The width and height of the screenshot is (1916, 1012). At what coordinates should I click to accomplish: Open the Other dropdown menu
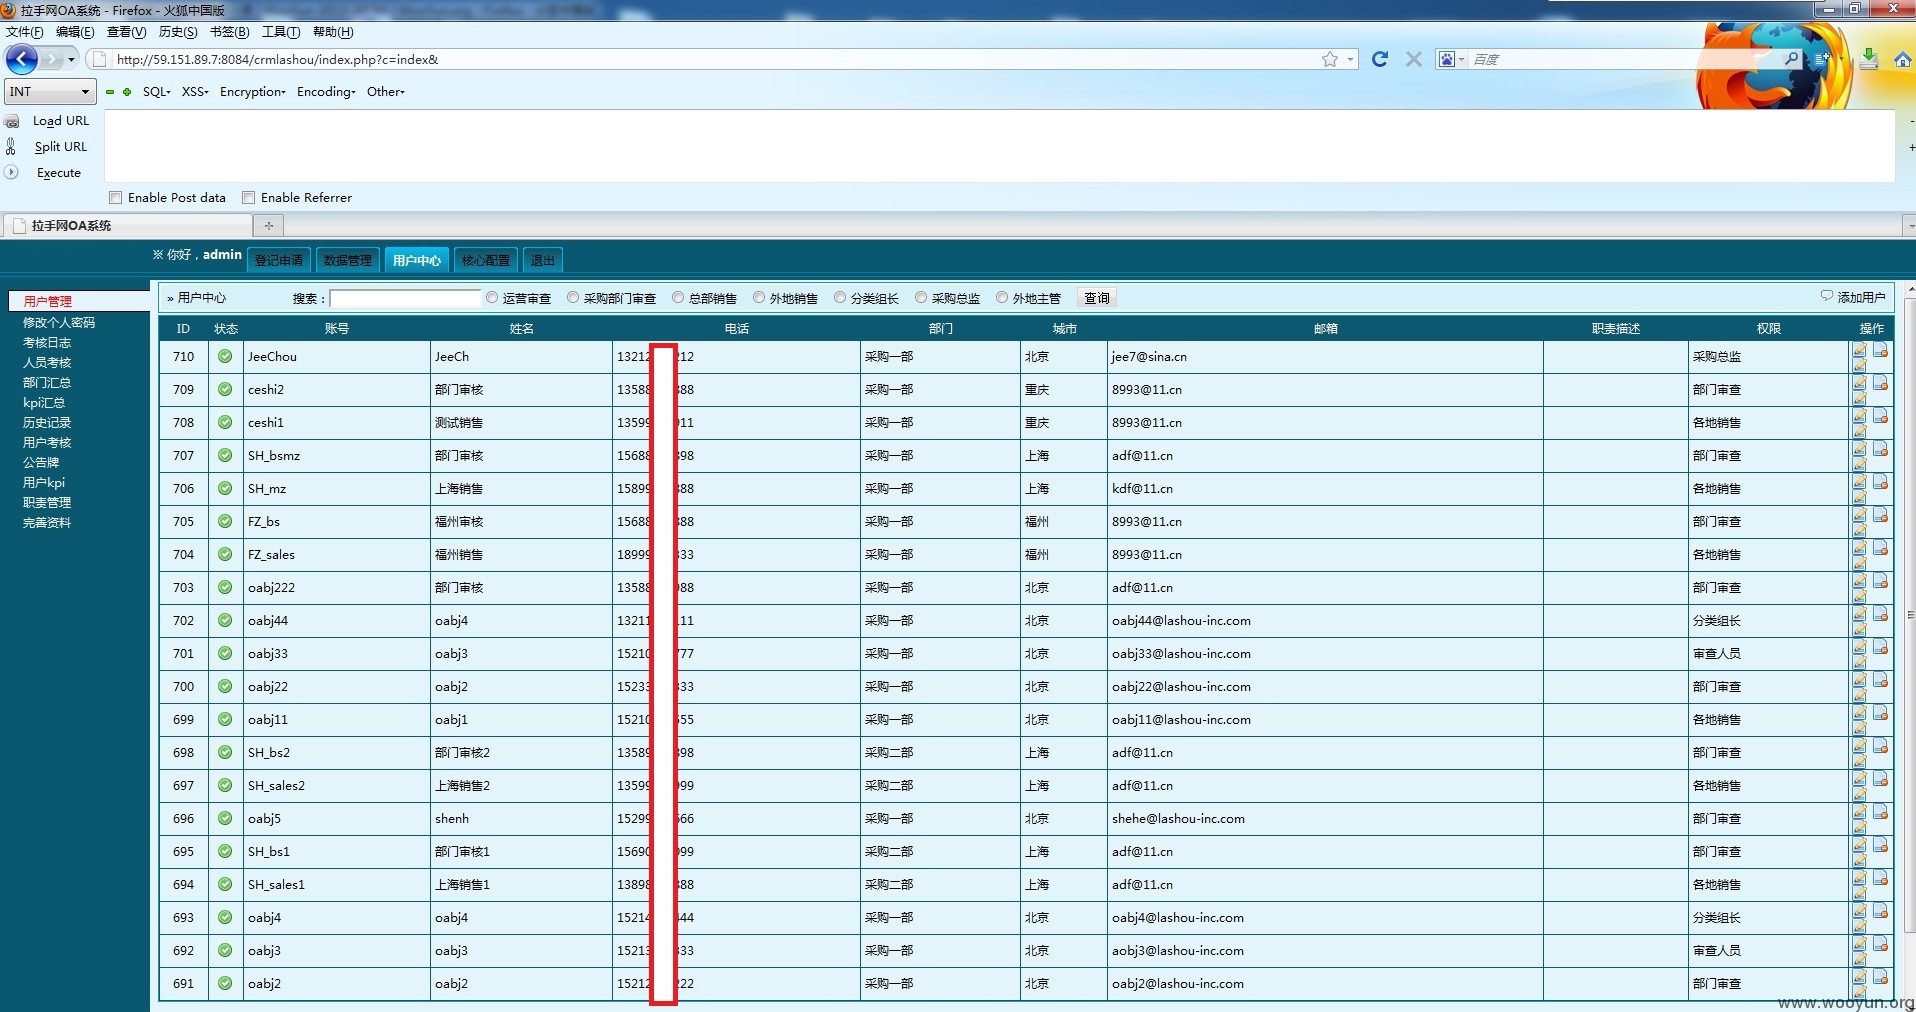pos(386,92)
